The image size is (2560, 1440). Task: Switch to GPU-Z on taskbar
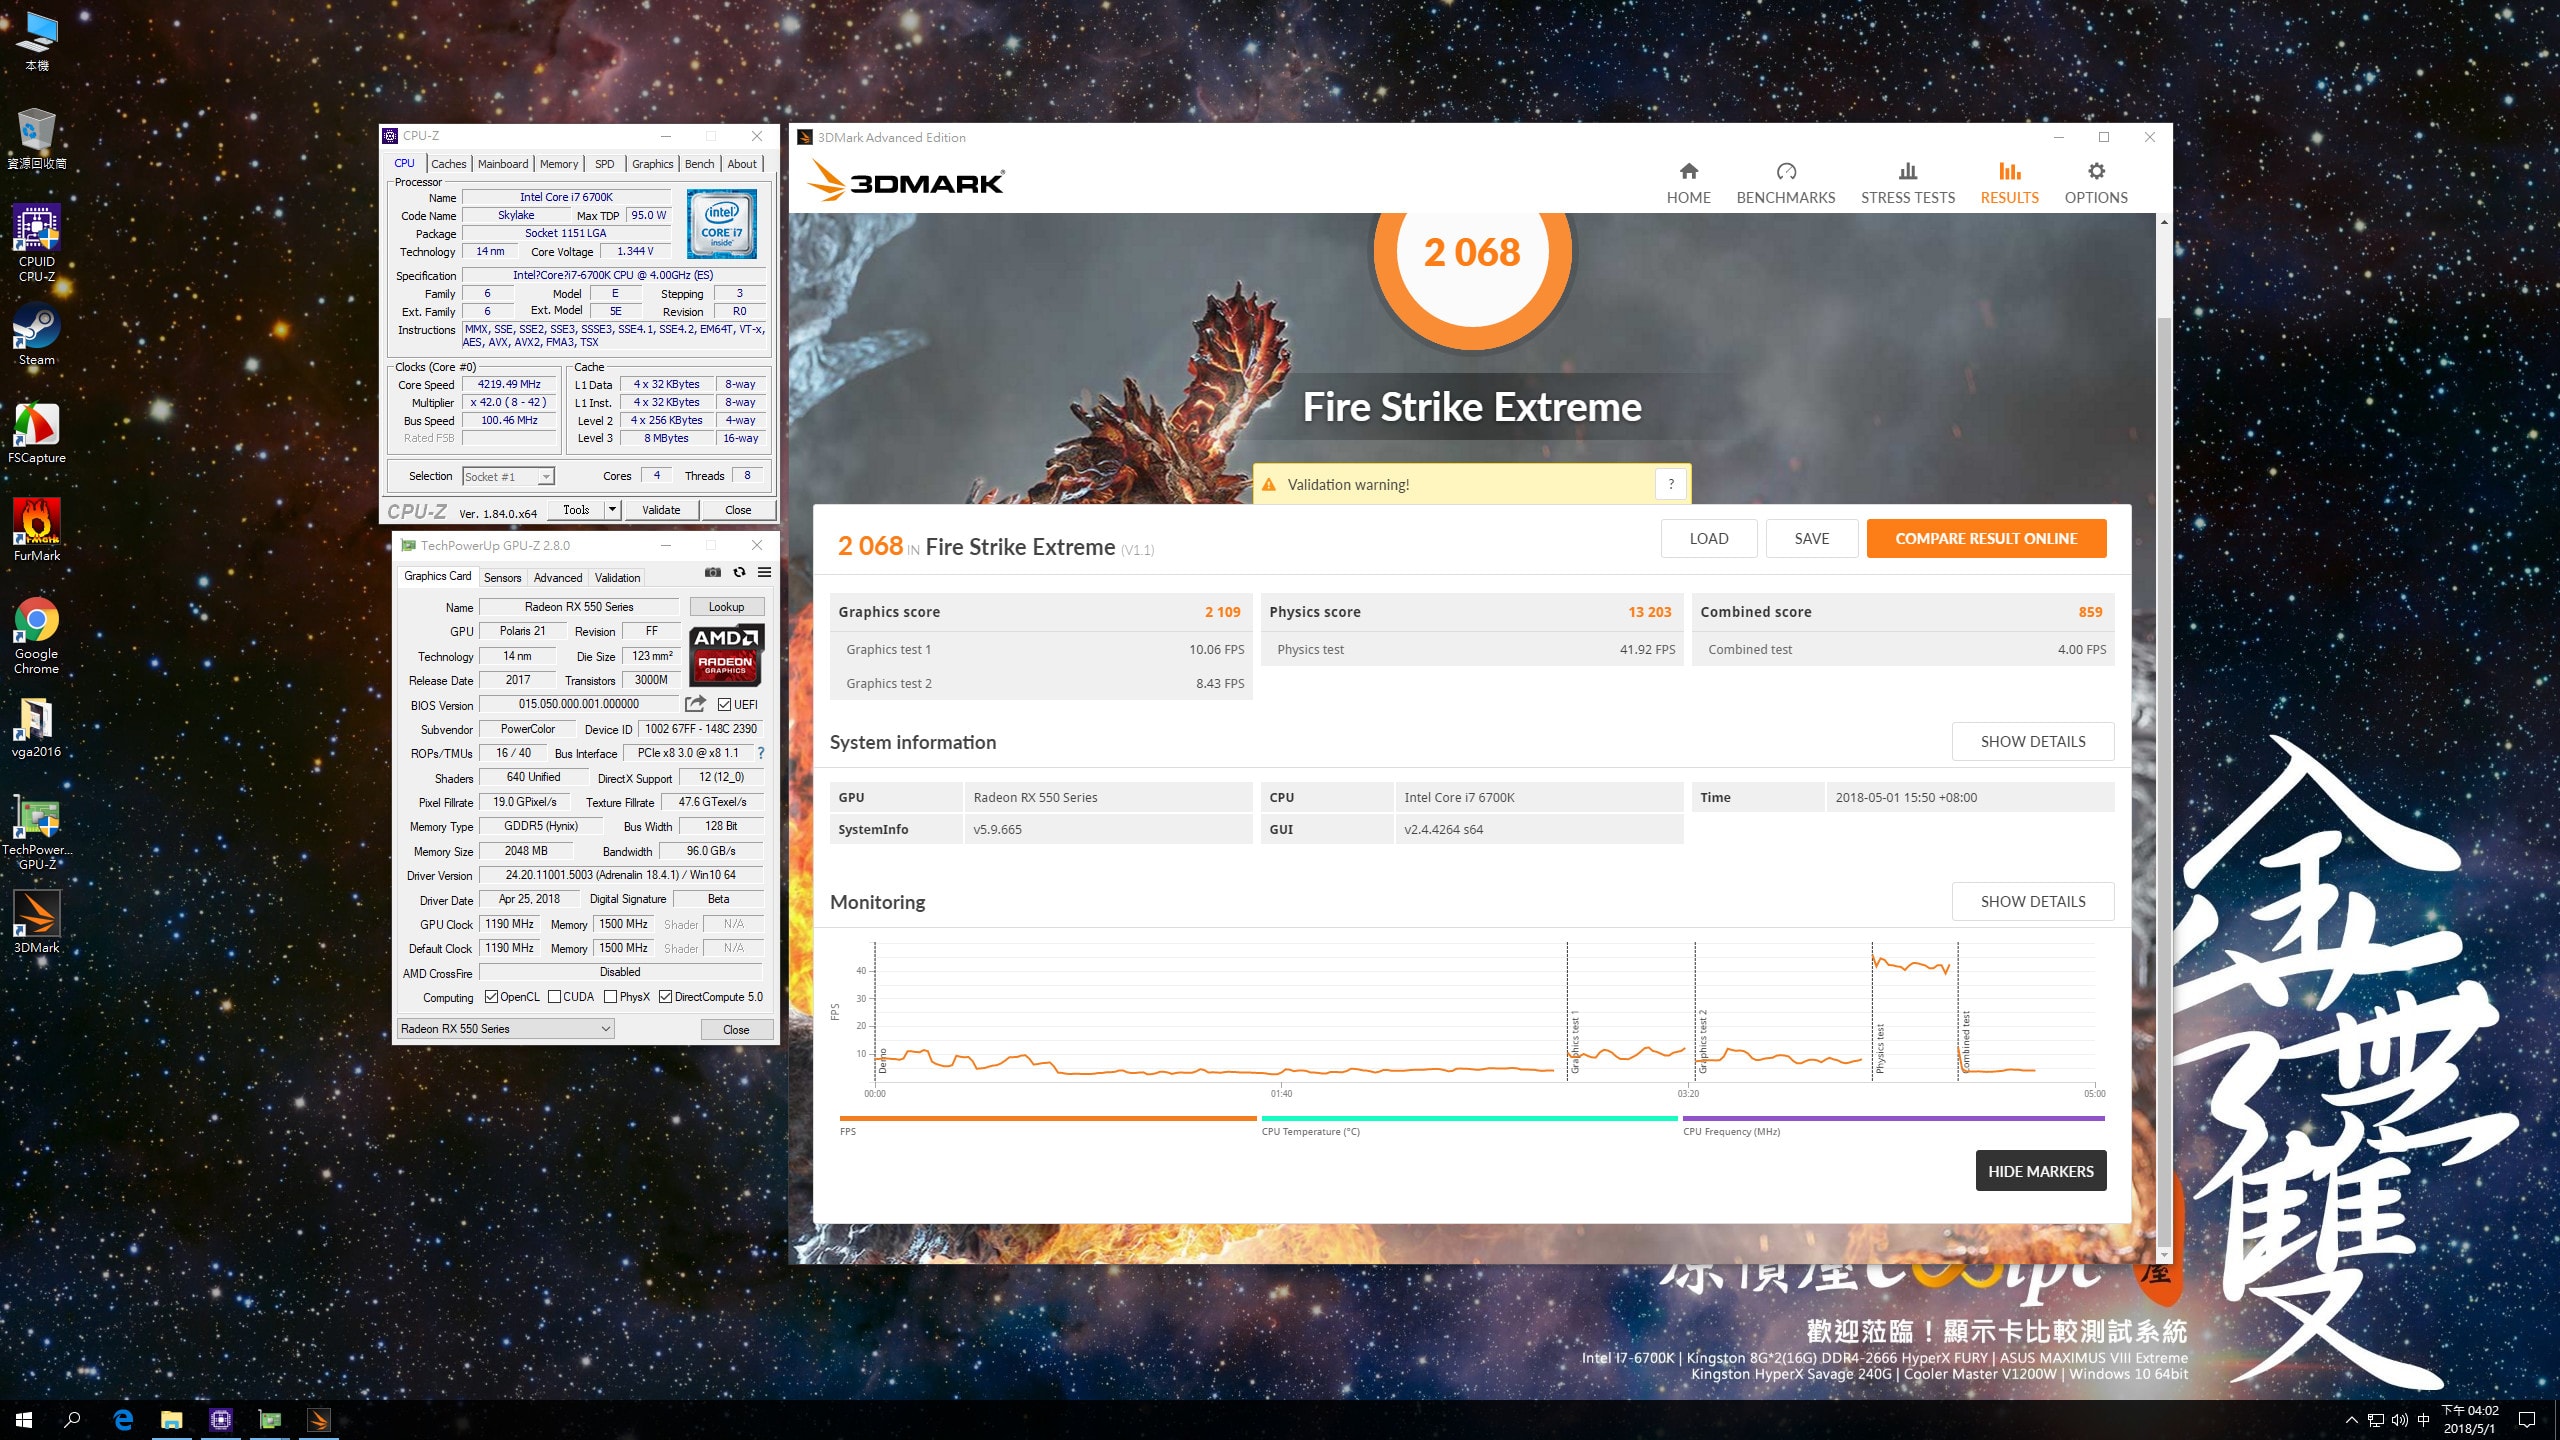tap(270, 1420)
